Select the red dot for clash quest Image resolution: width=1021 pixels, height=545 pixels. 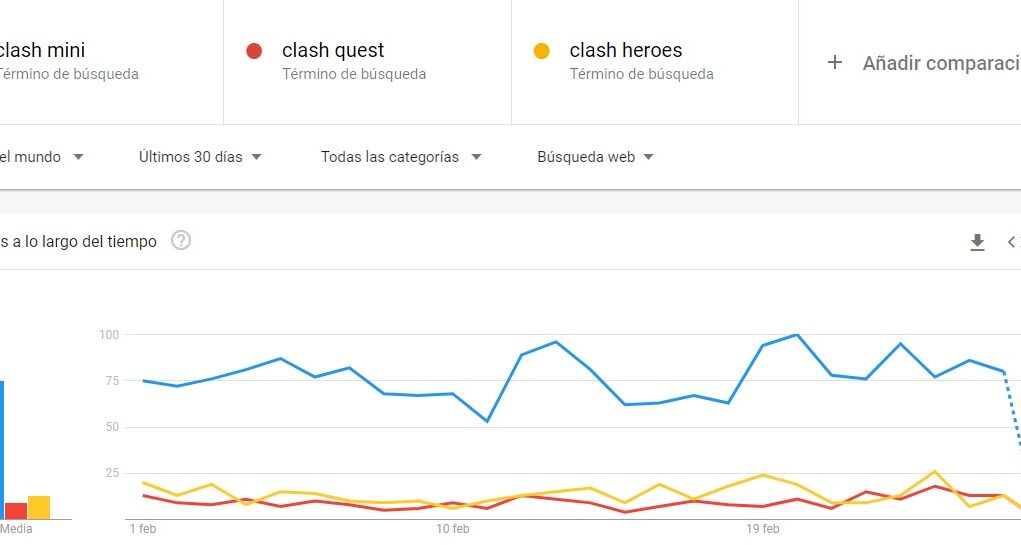click(x=254, y=51)
